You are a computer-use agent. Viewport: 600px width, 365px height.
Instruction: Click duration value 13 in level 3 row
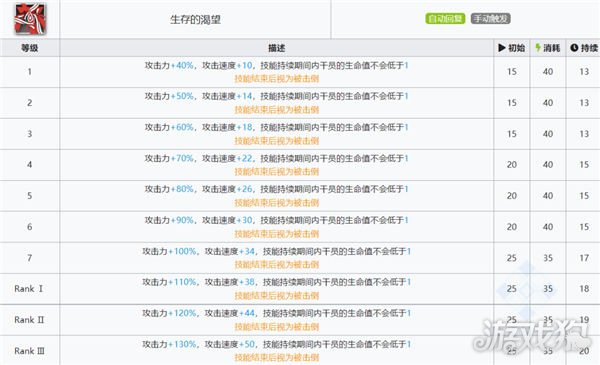584,134
